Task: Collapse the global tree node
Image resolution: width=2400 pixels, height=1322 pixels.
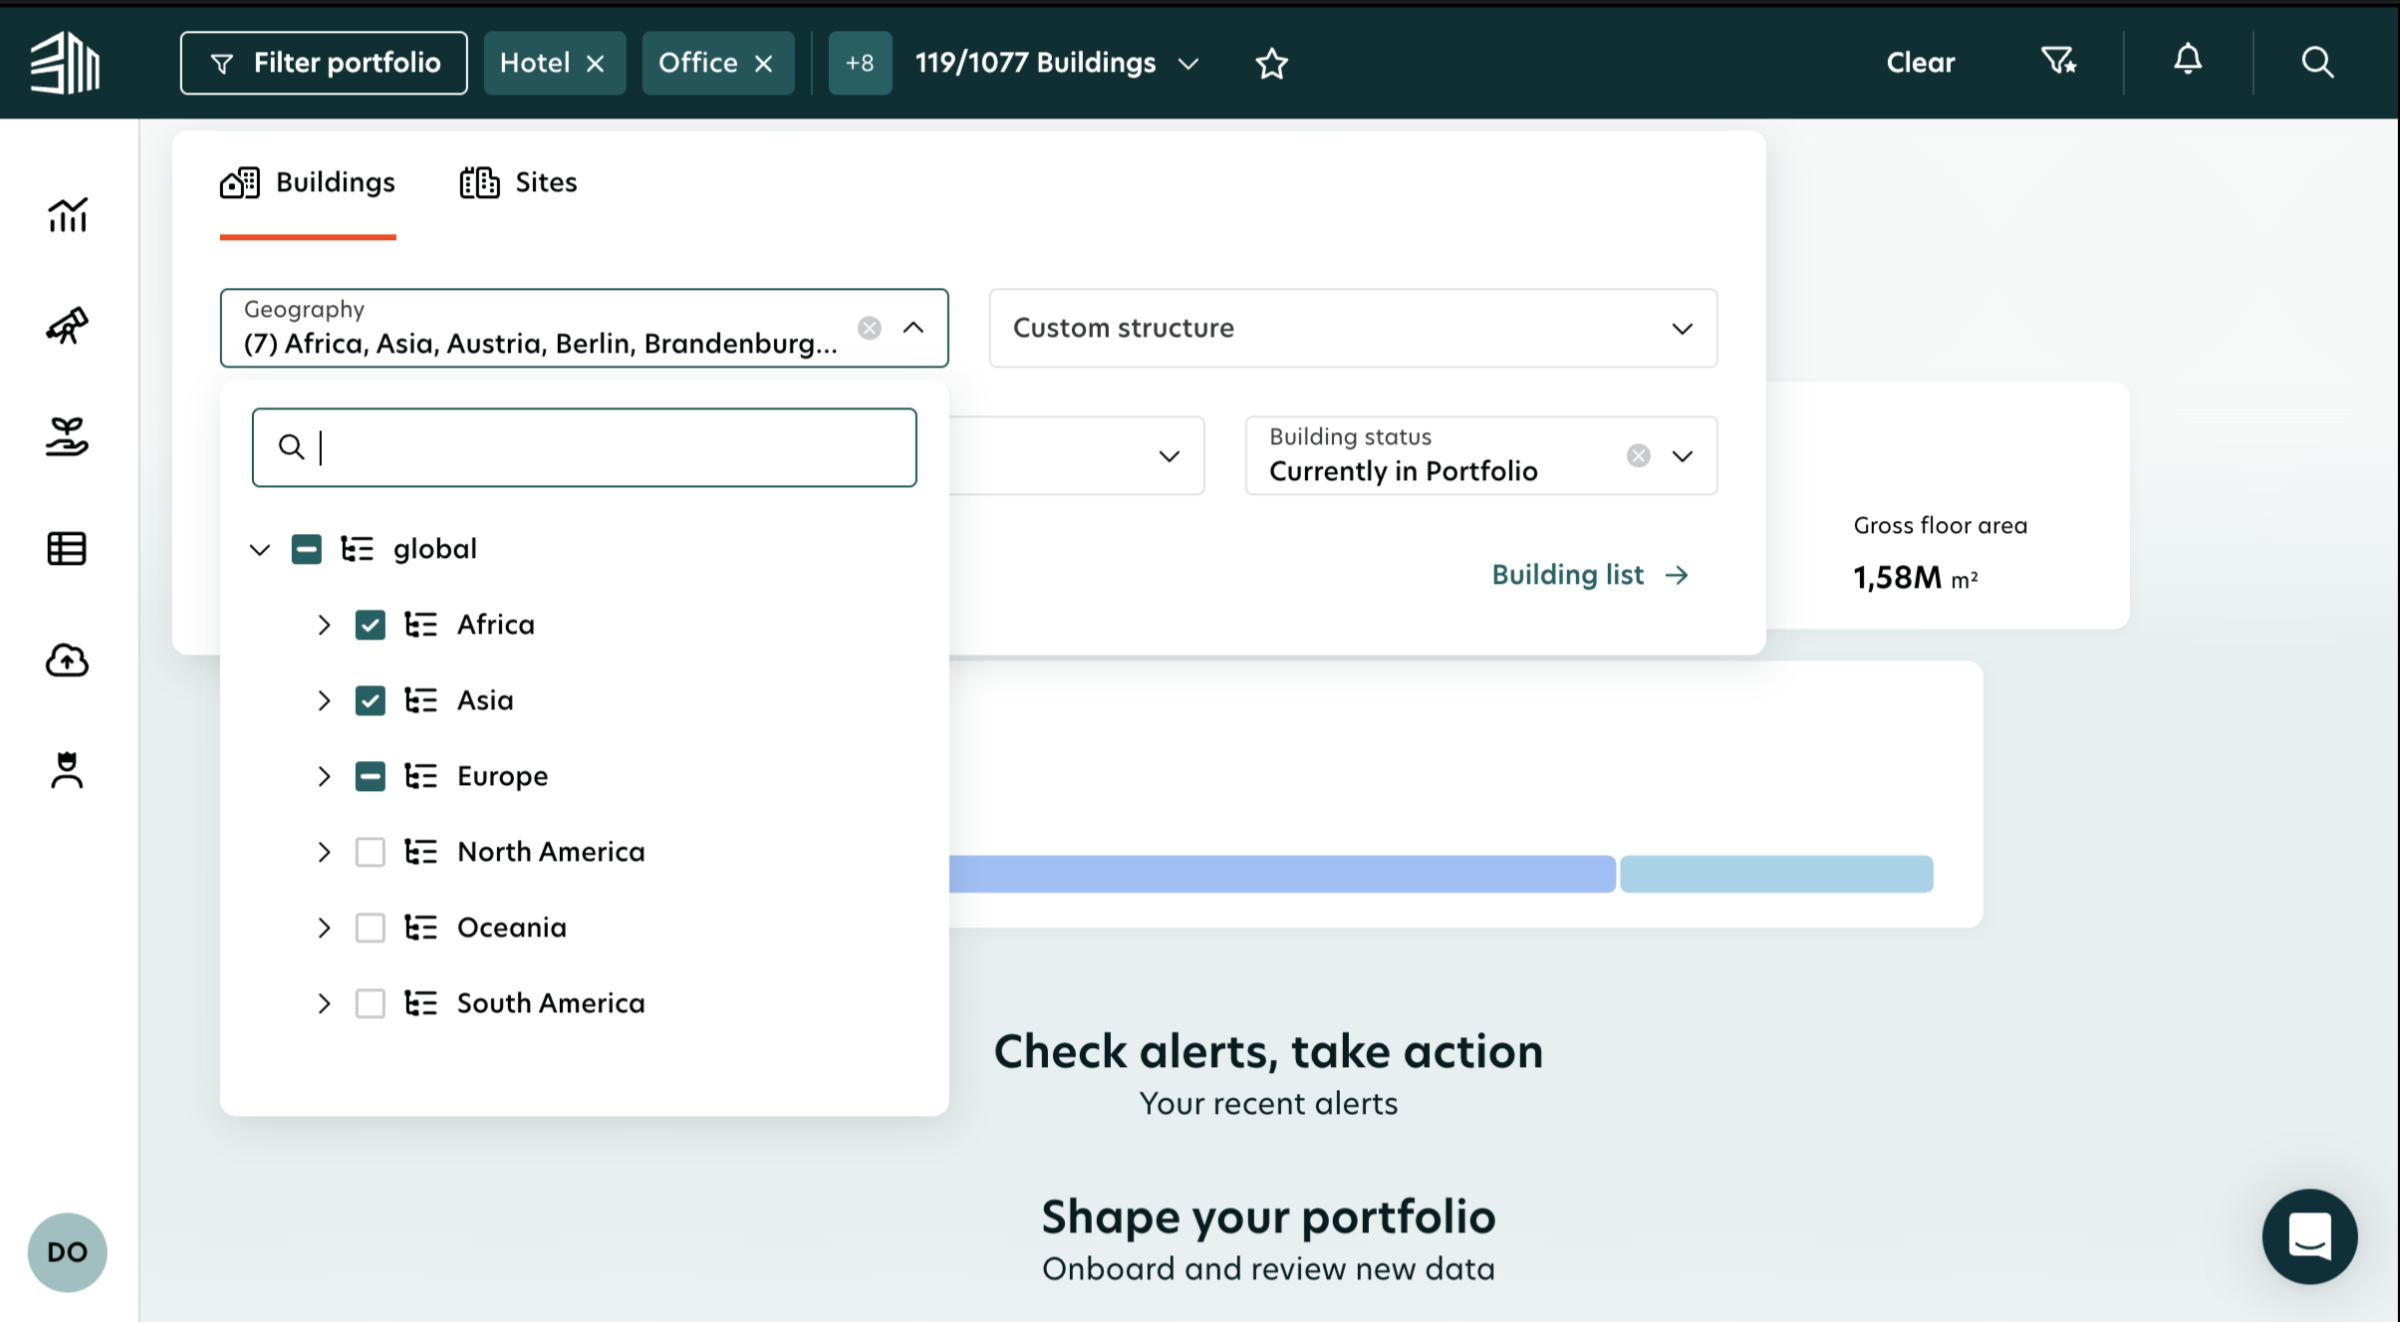Action: click(260, 549)
